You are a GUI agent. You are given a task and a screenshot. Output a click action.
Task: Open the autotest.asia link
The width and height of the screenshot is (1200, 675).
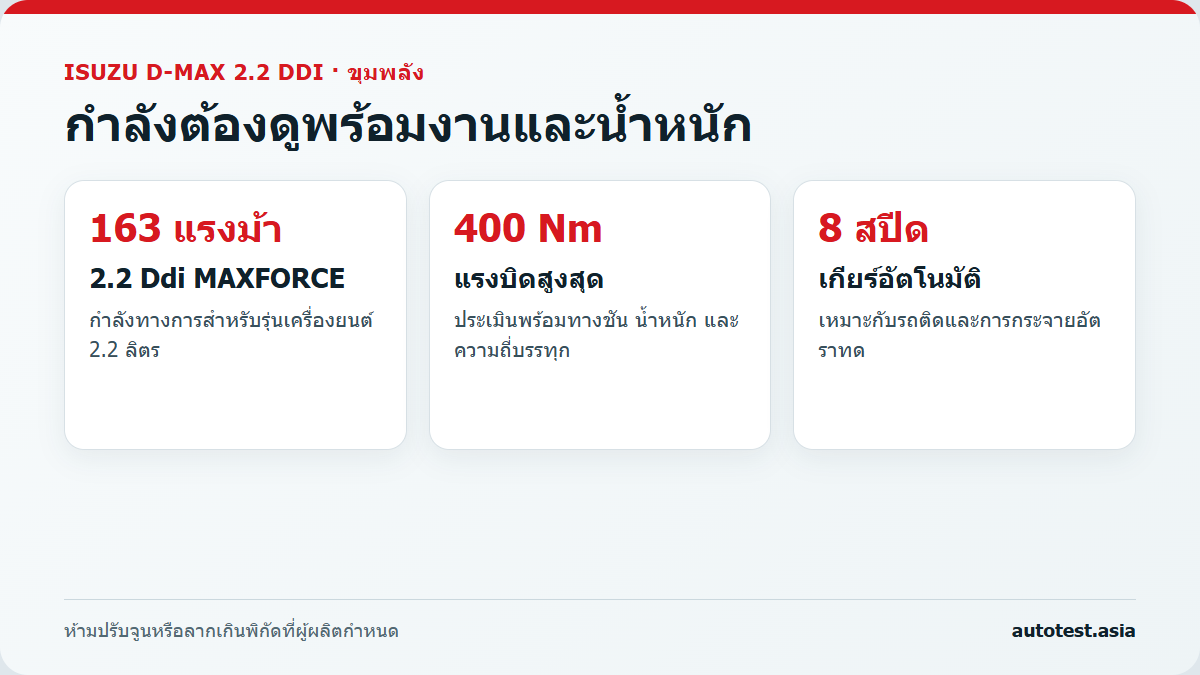(x=1073, y=631)
